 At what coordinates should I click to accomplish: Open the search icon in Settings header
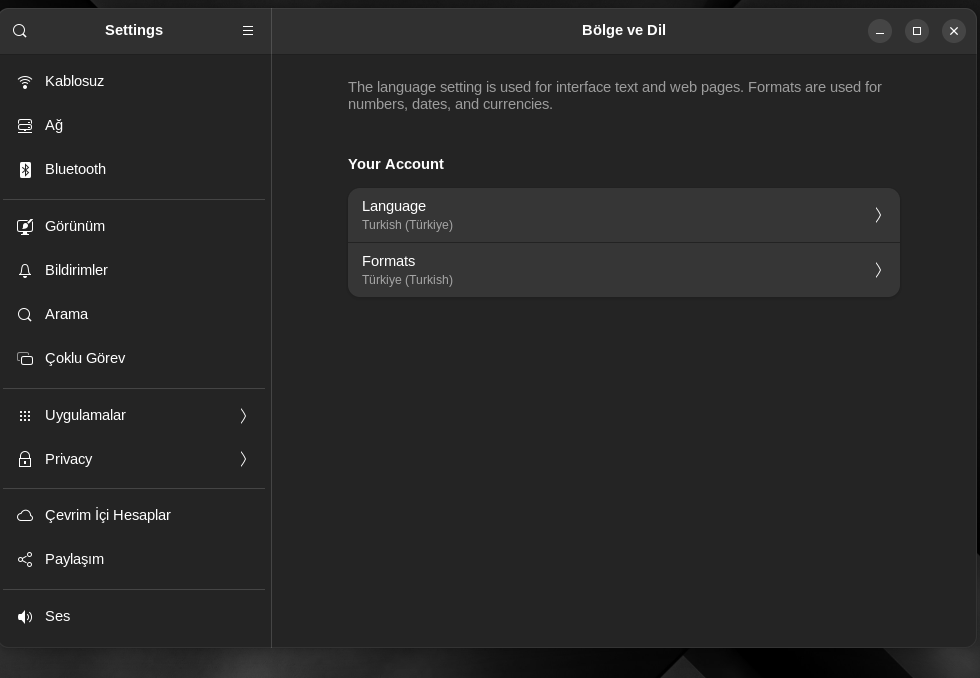pos(19,31)
